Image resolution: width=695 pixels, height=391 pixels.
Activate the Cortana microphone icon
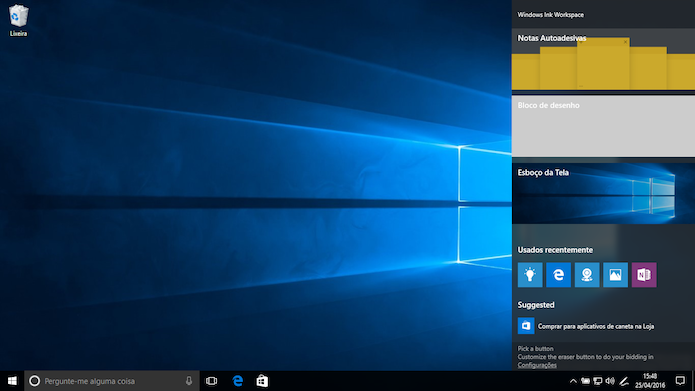click(x=189, y=381)
